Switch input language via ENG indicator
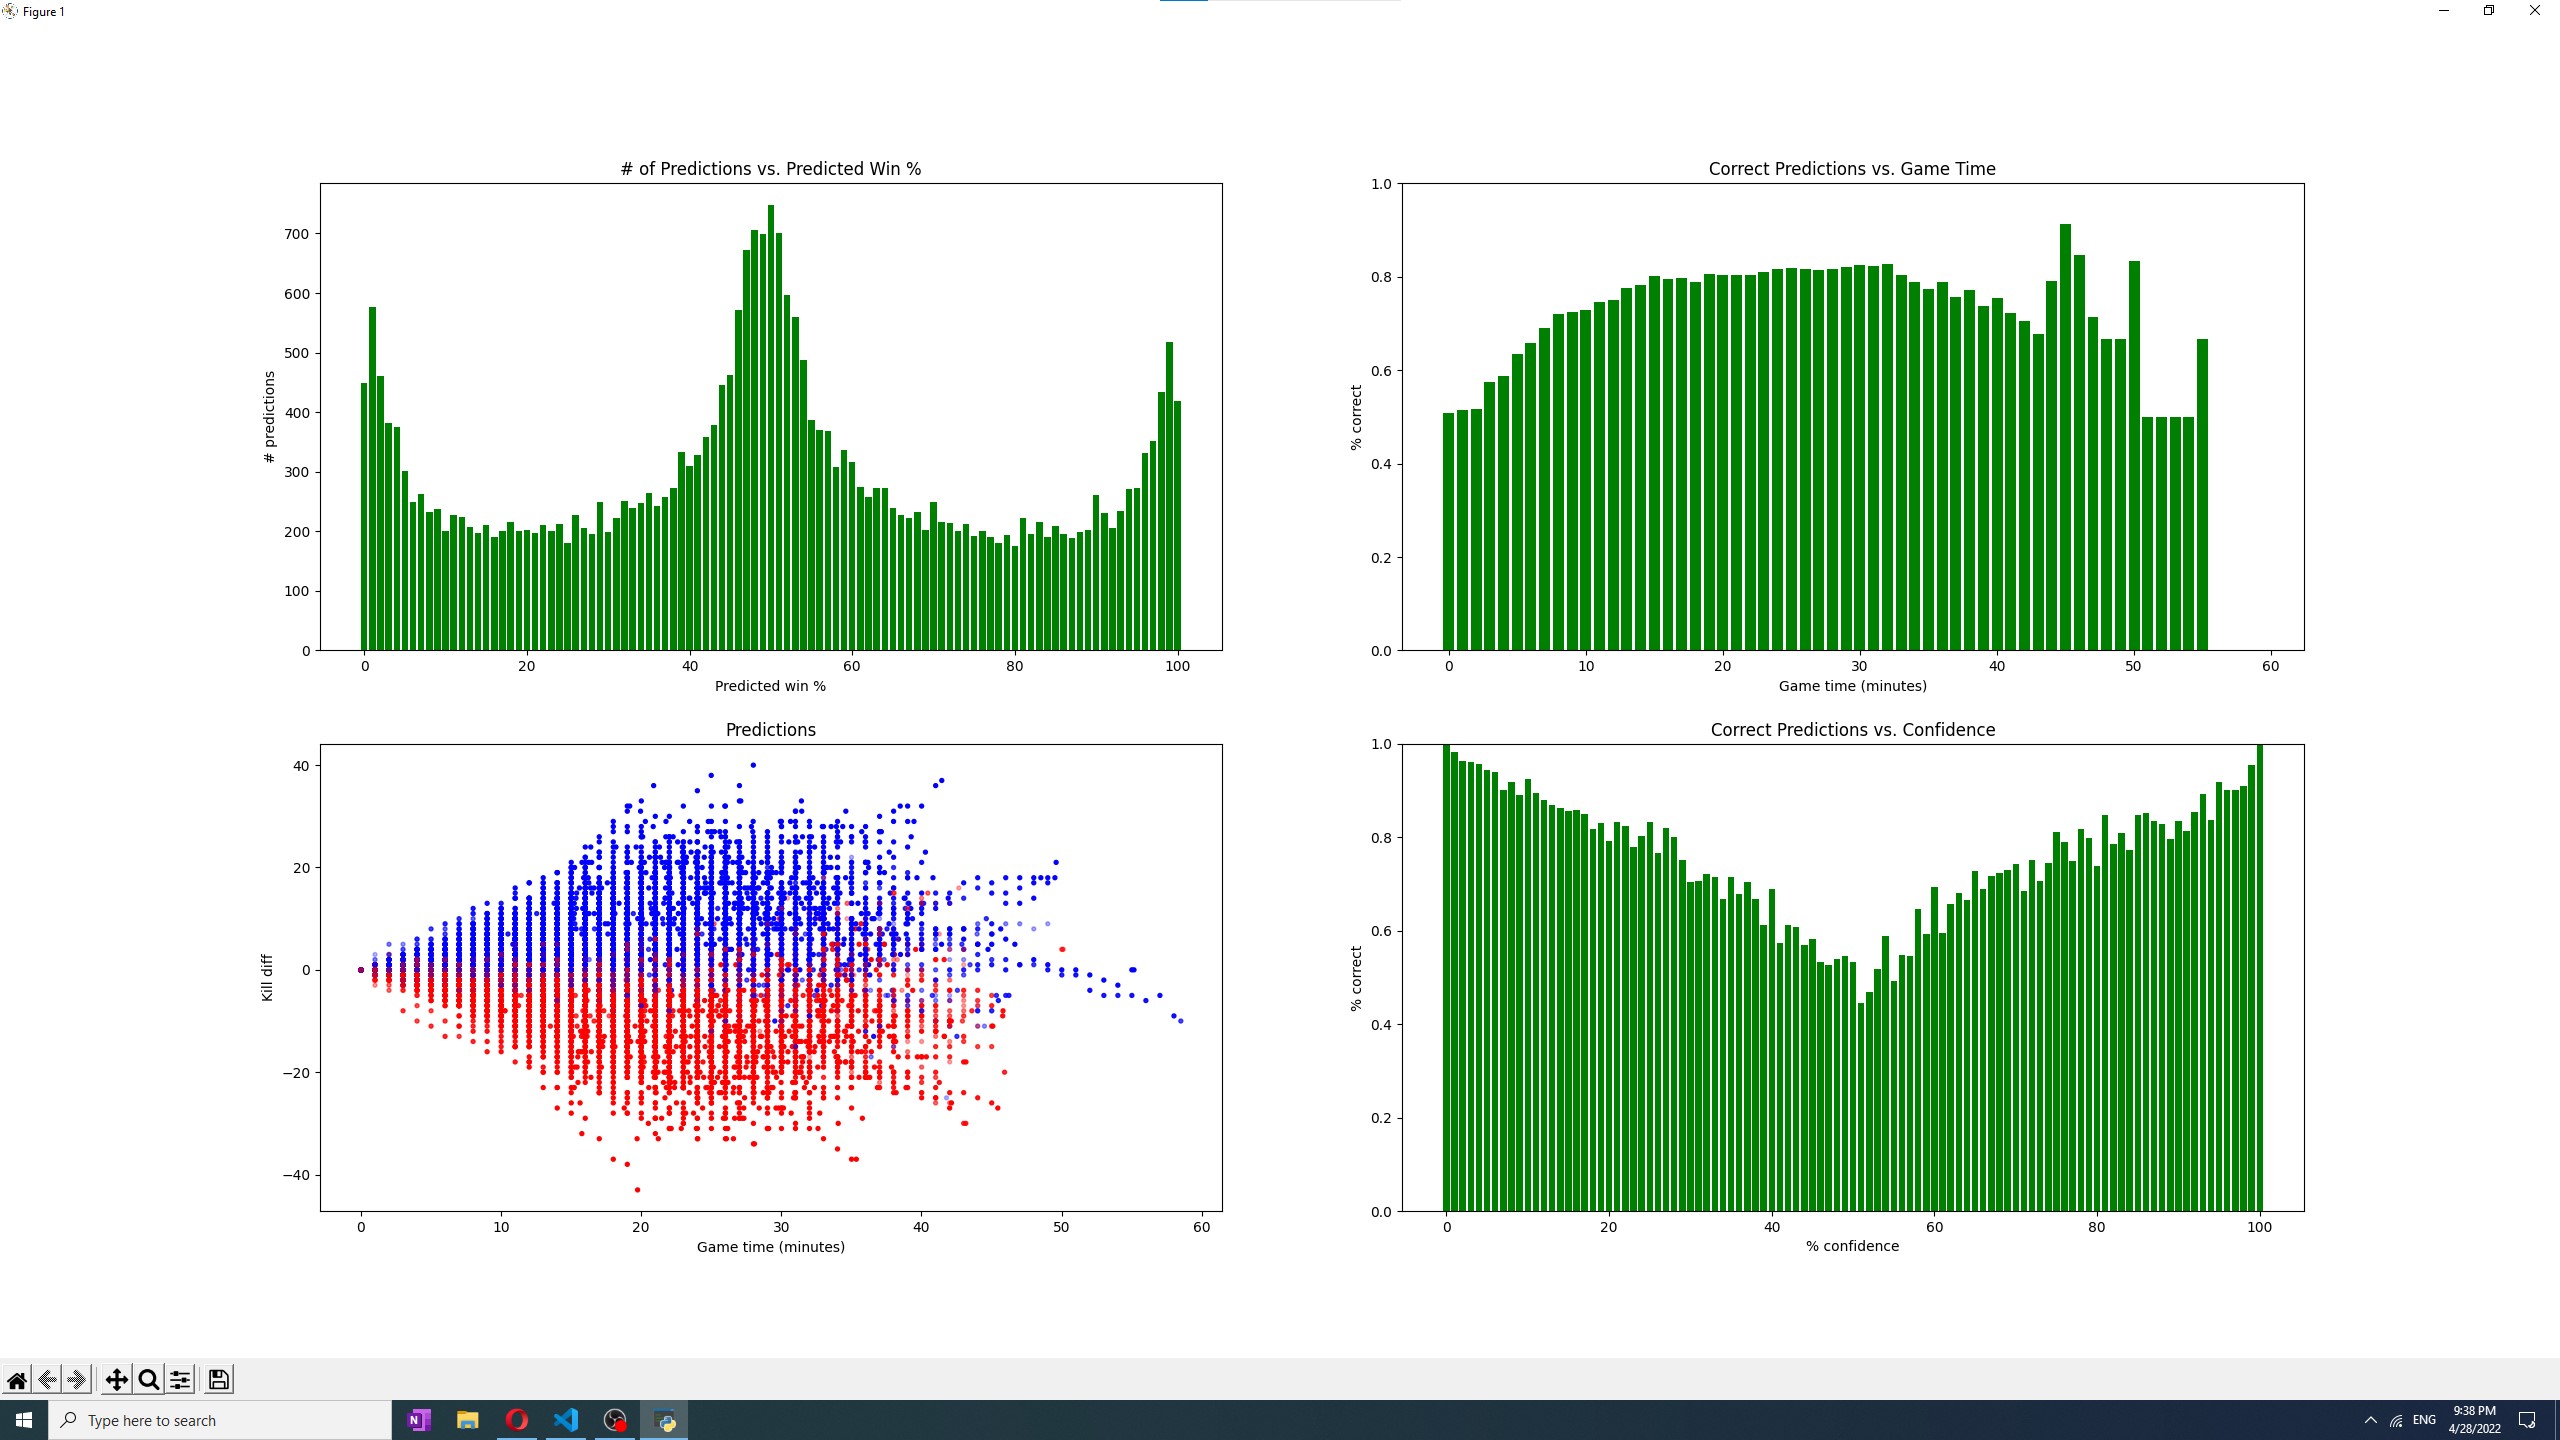 click(x=2424, y=1420)
